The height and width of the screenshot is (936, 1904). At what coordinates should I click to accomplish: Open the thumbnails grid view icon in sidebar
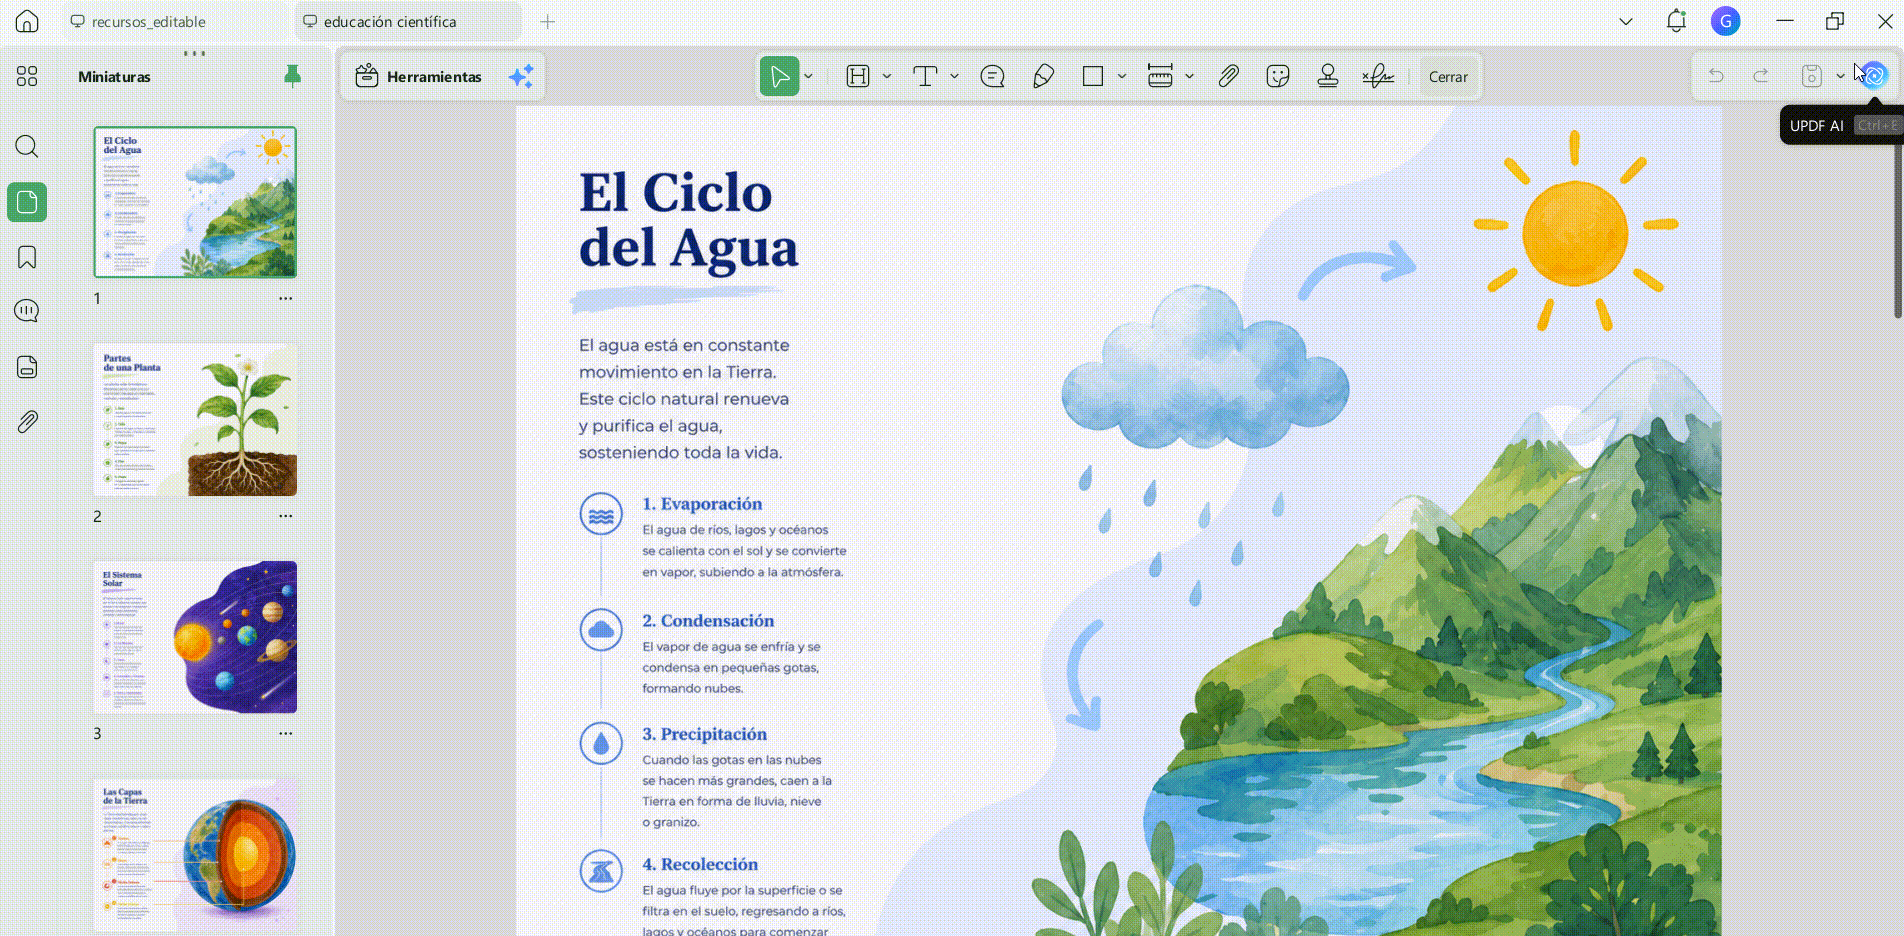27,76
